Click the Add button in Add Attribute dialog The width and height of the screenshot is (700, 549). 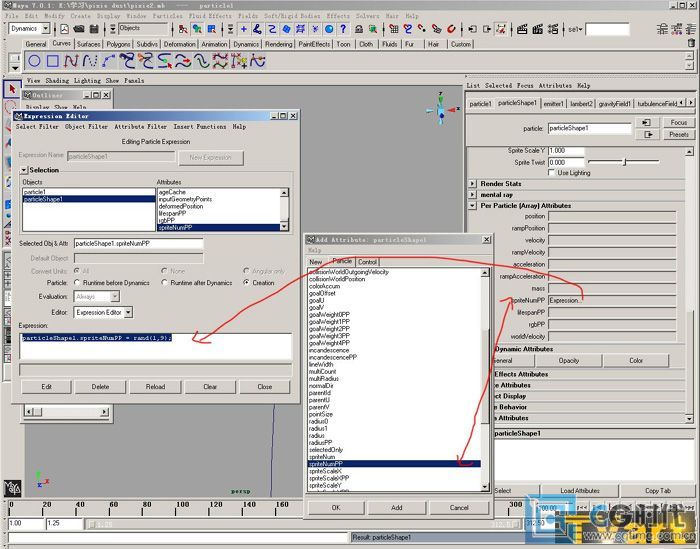point(396,507)
